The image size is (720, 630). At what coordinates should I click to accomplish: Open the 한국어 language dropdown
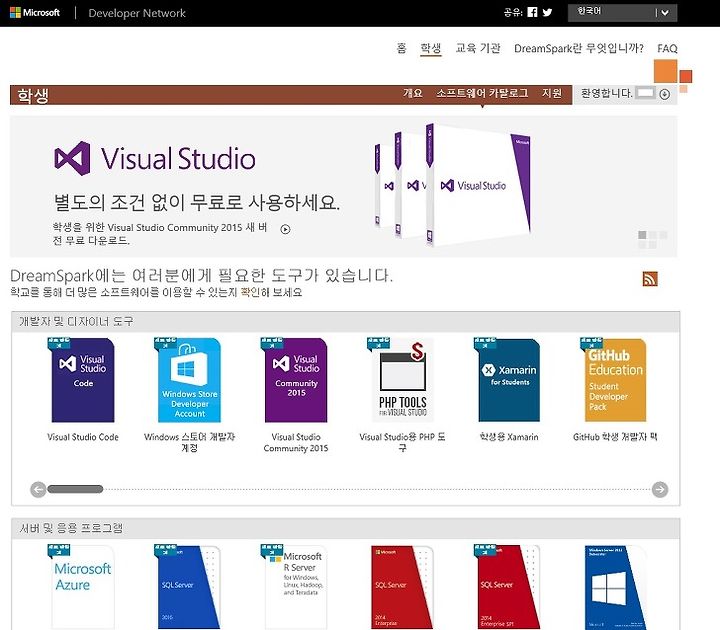tap(622, 12)
